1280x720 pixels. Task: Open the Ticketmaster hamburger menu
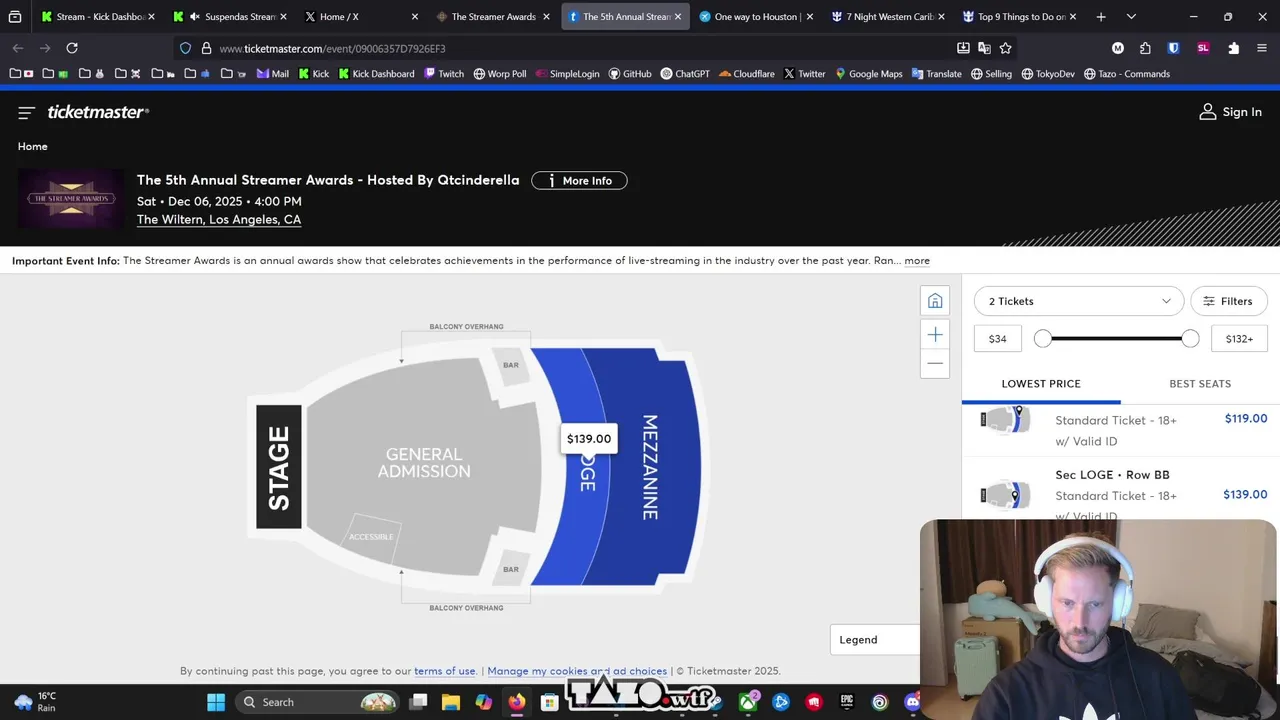[x=26, y=113]
